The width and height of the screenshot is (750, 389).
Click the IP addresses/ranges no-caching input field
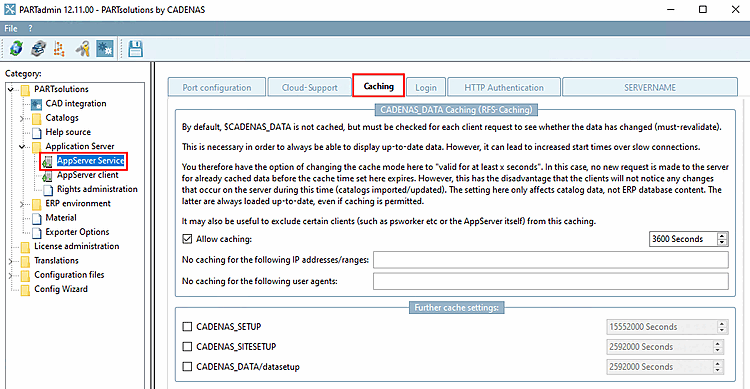point(551,260)
